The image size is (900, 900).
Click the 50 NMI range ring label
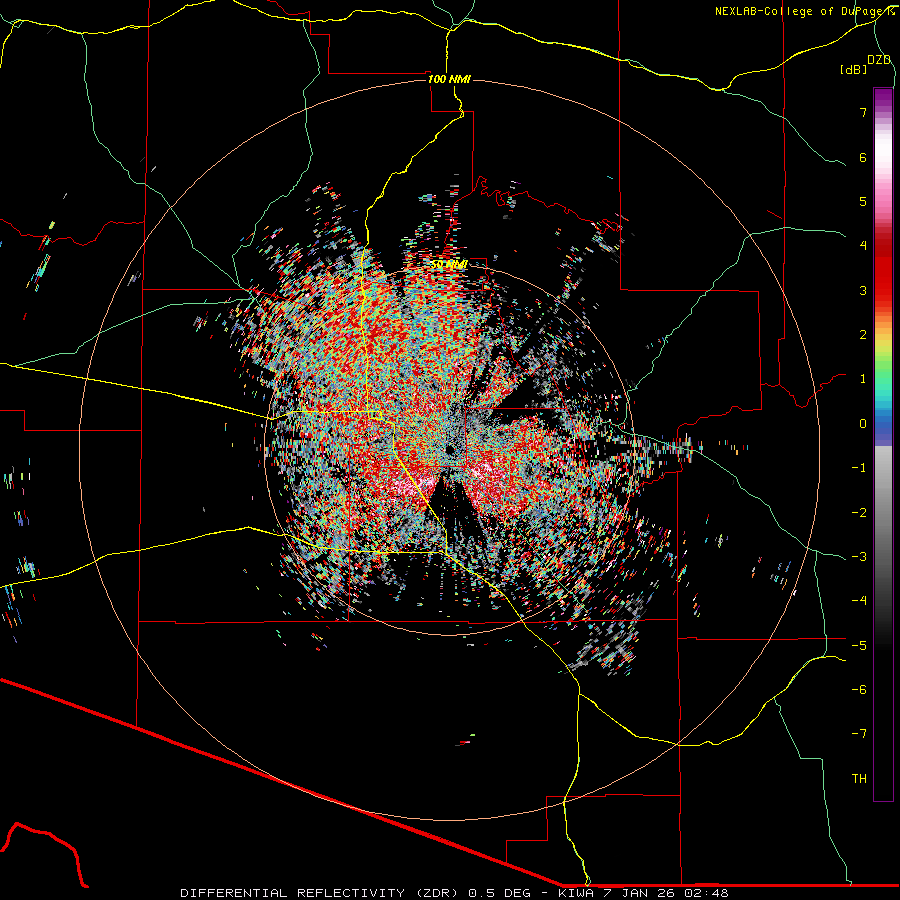point(449,264)
